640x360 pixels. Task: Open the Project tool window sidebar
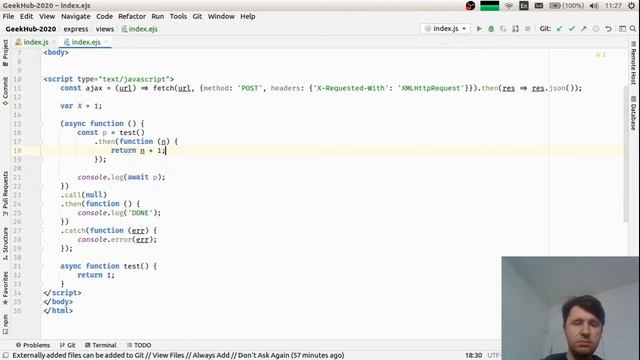(5, 53)
